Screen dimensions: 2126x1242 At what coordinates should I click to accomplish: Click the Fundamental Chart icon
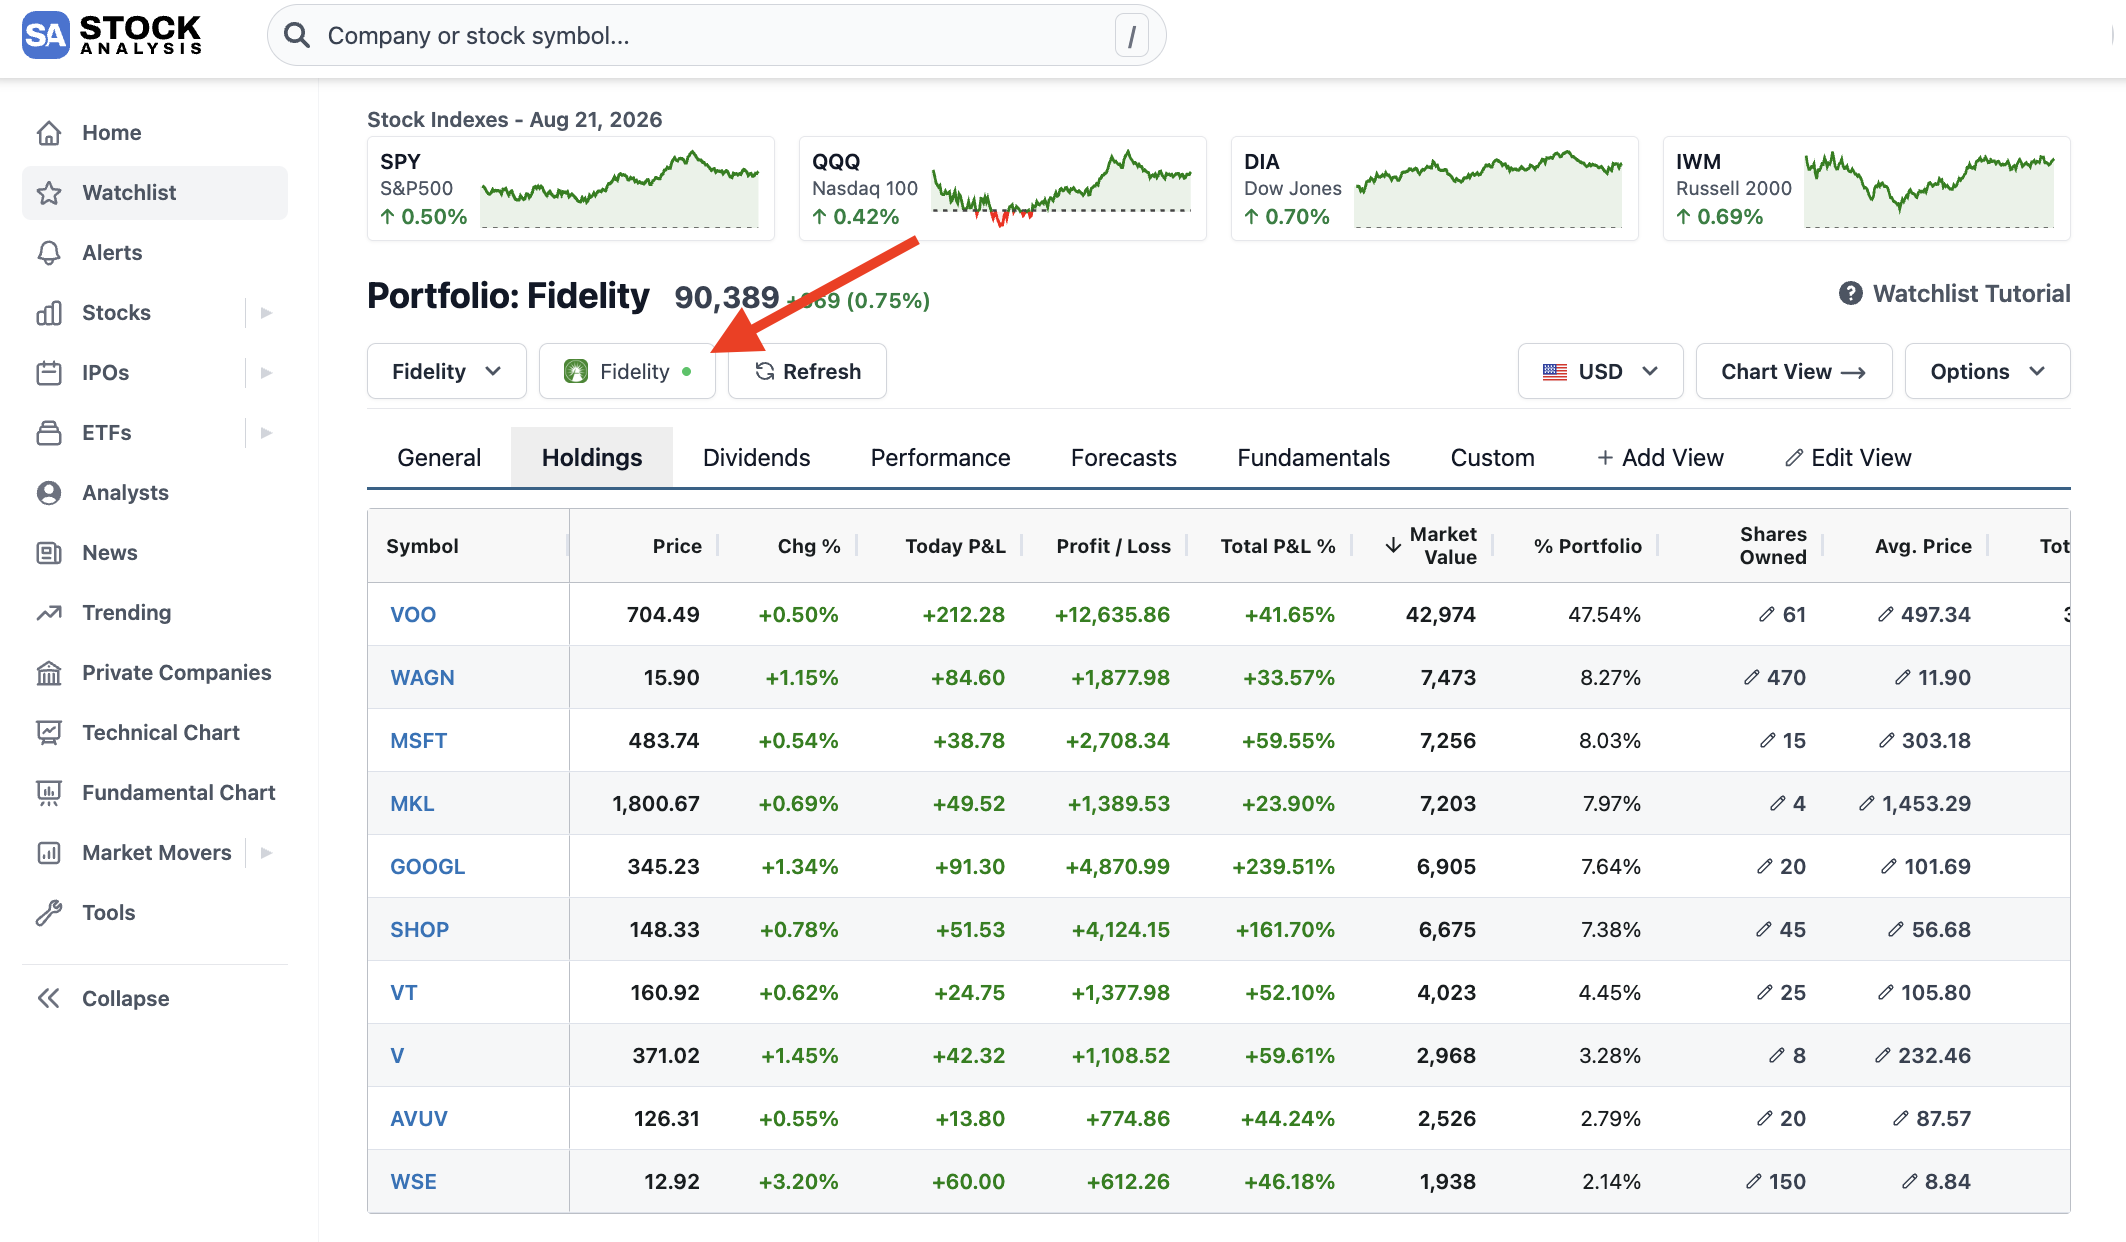(49, 793)
